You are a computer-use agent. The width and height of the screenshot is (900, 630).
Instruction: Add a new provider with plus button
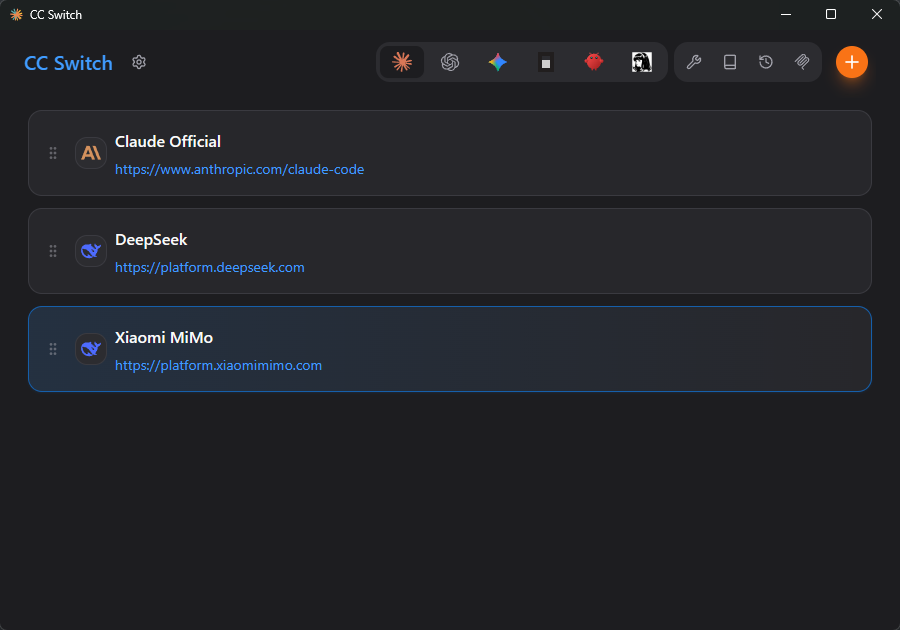point(852,62)
